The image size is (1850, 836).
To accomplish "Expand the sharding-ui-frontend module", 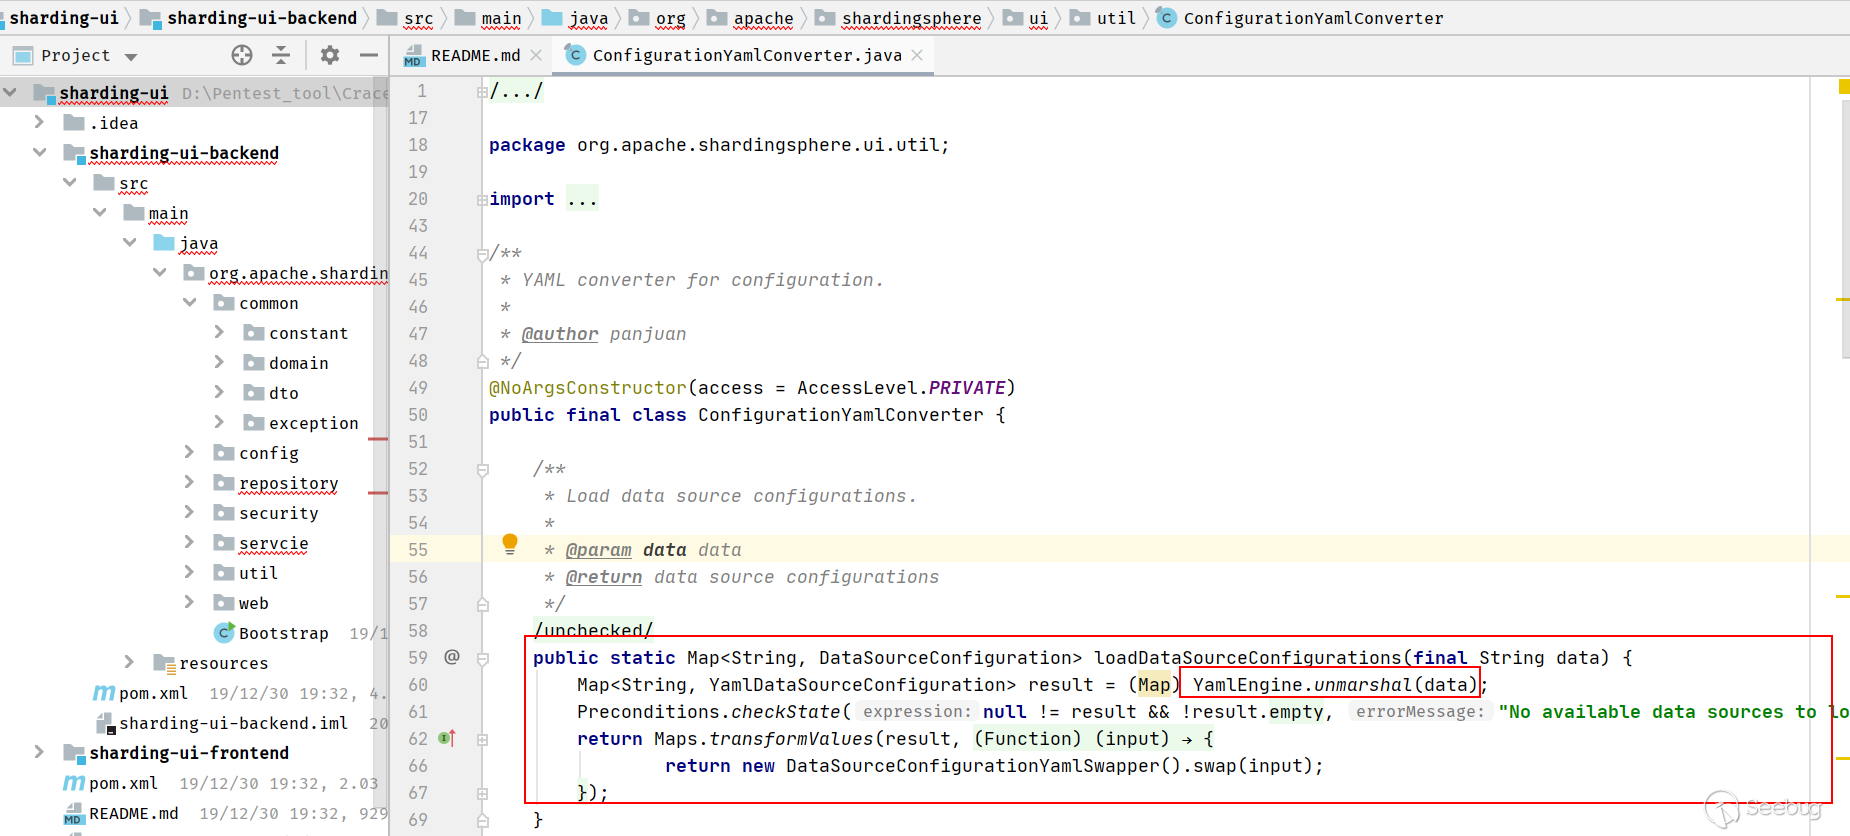I will 39,752.
